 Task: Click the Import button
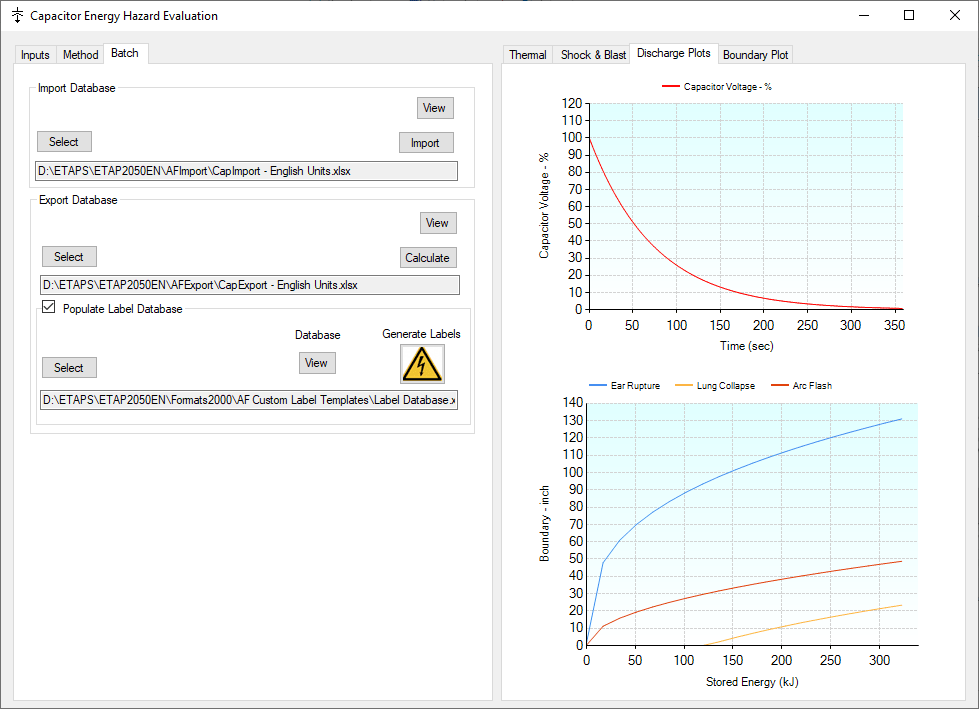(426, 142)
